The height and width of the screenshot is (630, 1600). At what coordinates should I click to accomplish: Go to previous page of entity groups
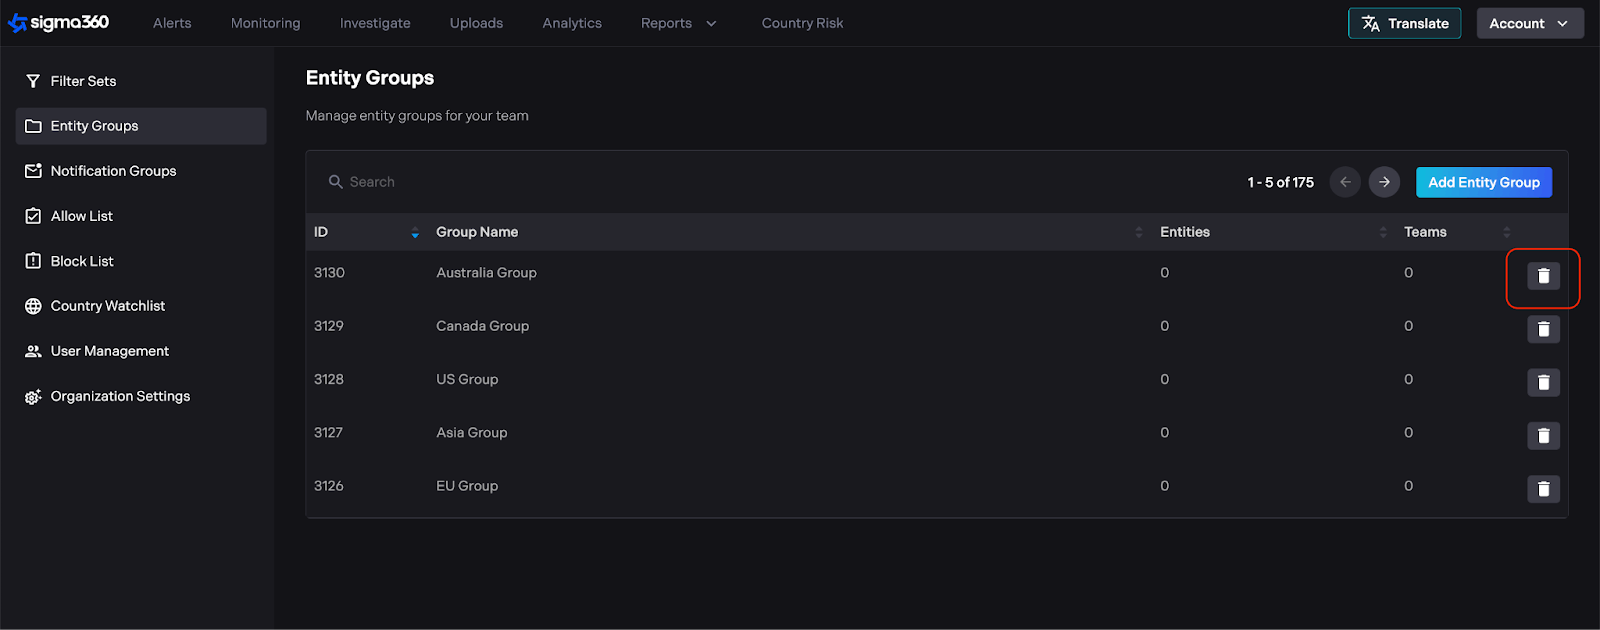pos(1345,182)
